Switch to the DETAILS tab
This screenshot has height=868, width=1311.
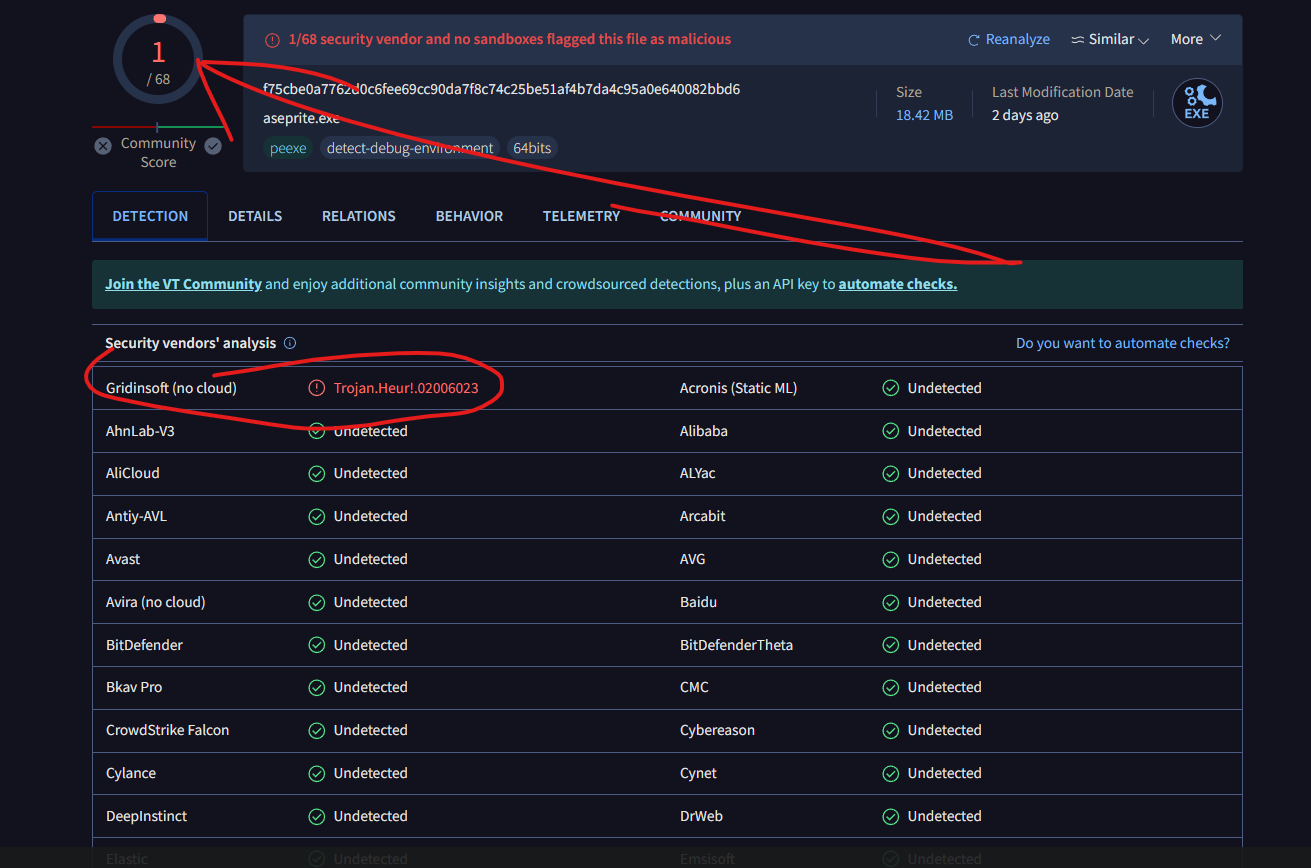click(x=255, y=216)
